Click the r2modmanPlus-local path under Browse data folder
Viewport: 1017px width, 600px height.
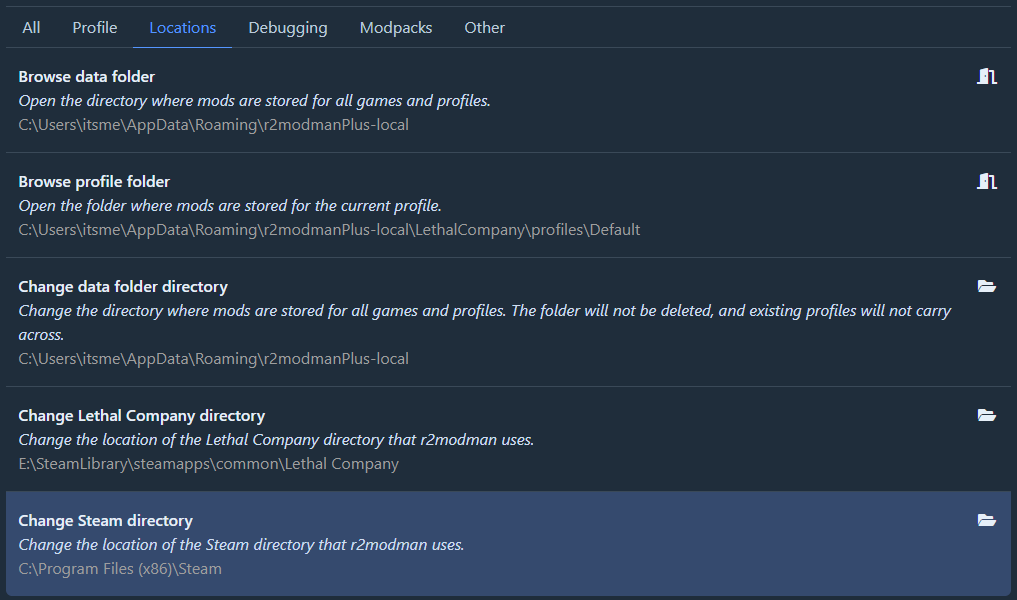(213, 125)
